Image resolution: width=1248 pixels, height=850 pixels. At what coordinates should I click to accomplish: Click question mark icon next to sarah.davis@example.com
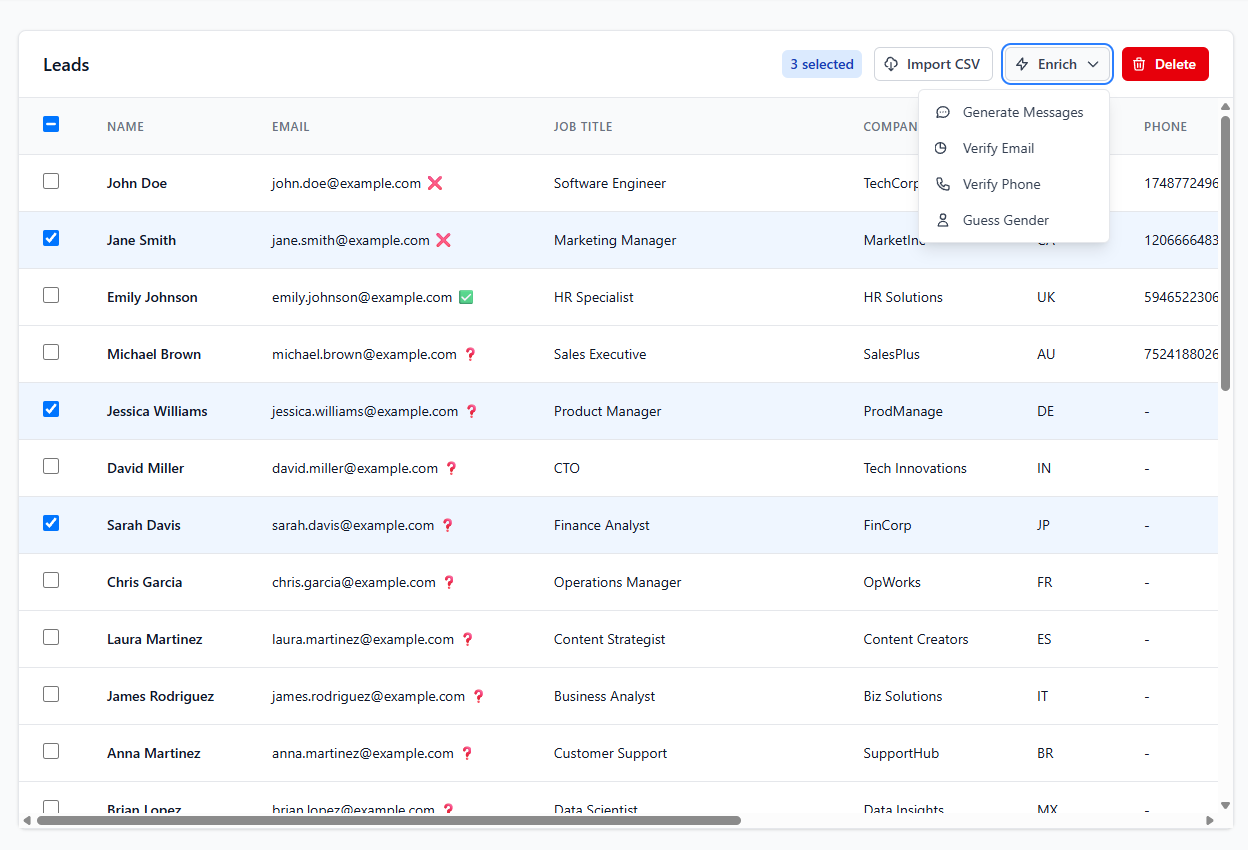point(448,525)
